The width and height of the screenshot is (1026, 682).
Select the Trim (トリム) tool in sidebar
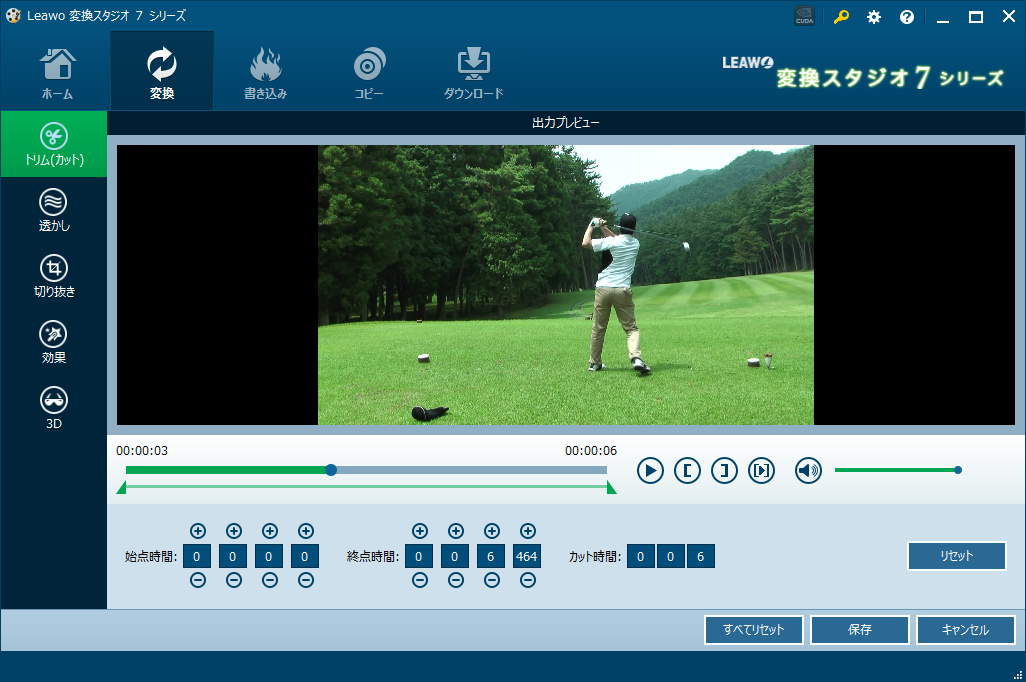point(54,145)
